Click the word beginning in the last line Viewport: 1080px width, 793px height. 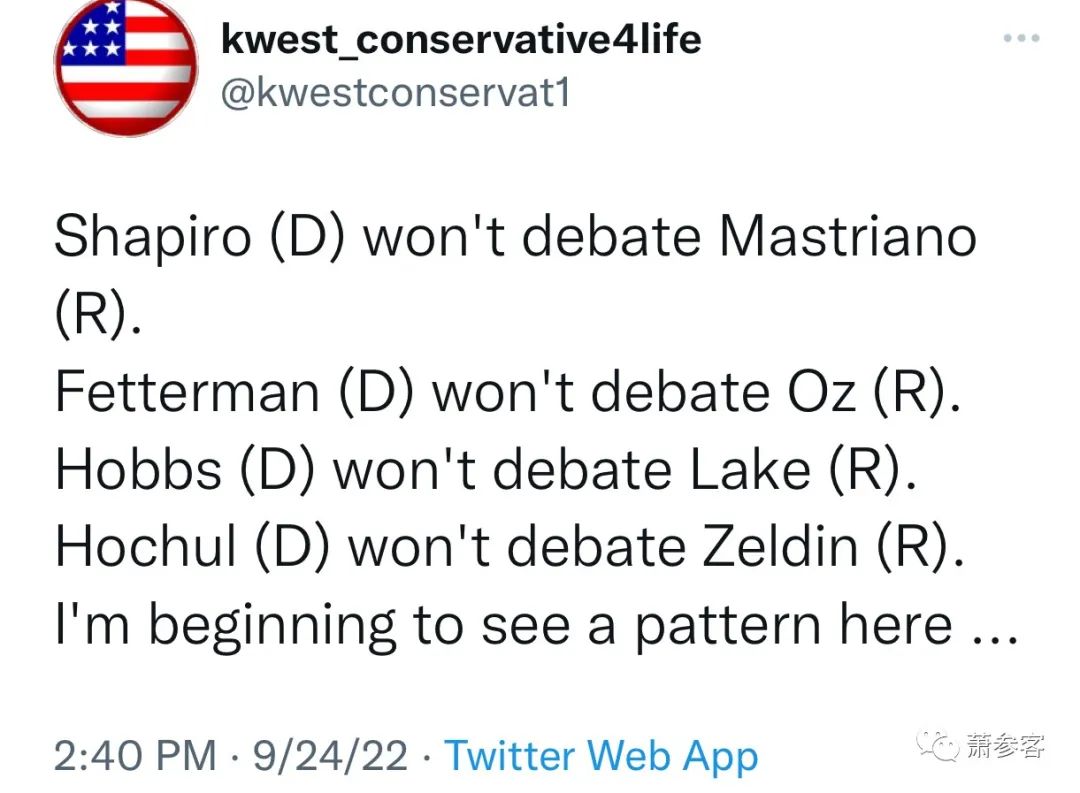click(272, 627)
